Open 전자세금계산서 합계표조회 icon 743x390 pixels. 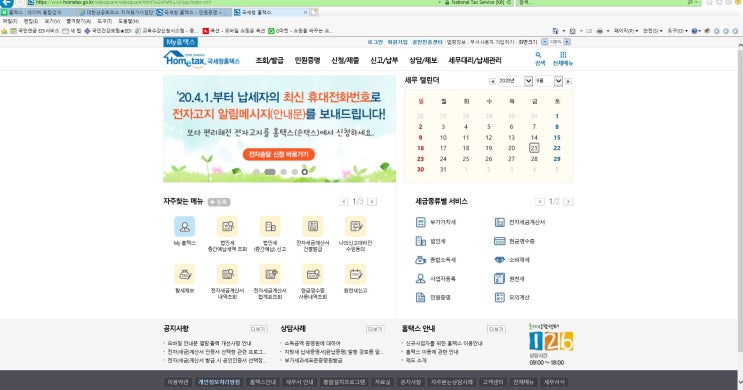pyautogui.click(x=270, y=274)
